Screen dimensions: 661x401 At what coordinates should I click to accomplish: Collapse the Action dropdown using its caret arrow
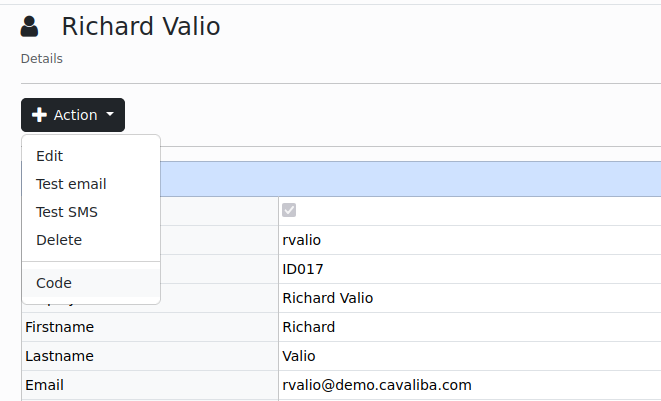pyautogui.click(x=110, y=115)
